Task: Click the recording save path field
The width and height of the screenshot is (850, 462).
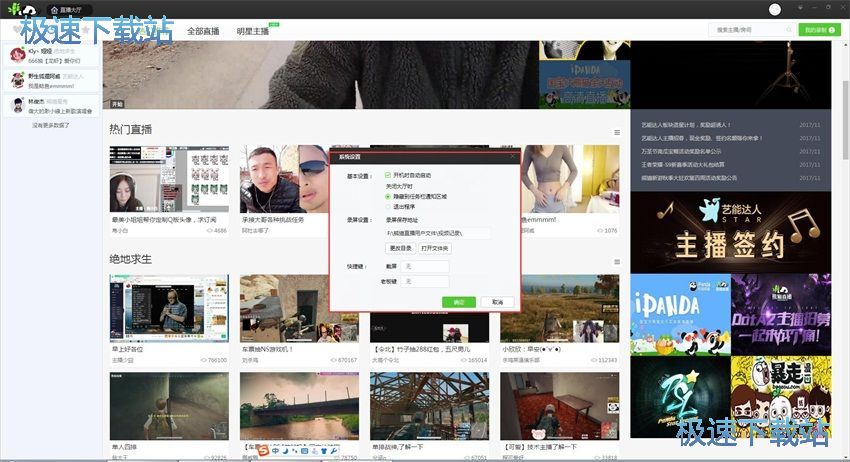Action: coord(437,233)
